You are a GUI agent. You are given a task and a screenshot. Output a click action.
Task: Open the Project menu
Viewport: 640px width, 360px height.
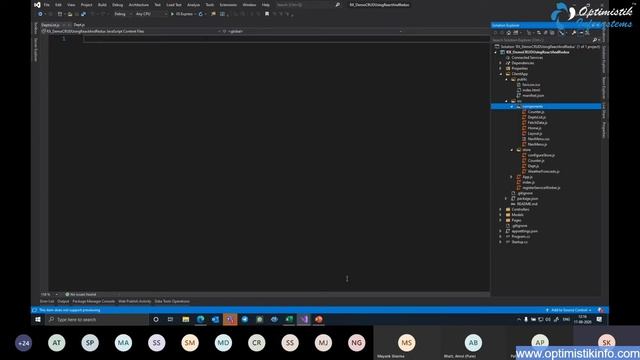click(x=86, y=5)
